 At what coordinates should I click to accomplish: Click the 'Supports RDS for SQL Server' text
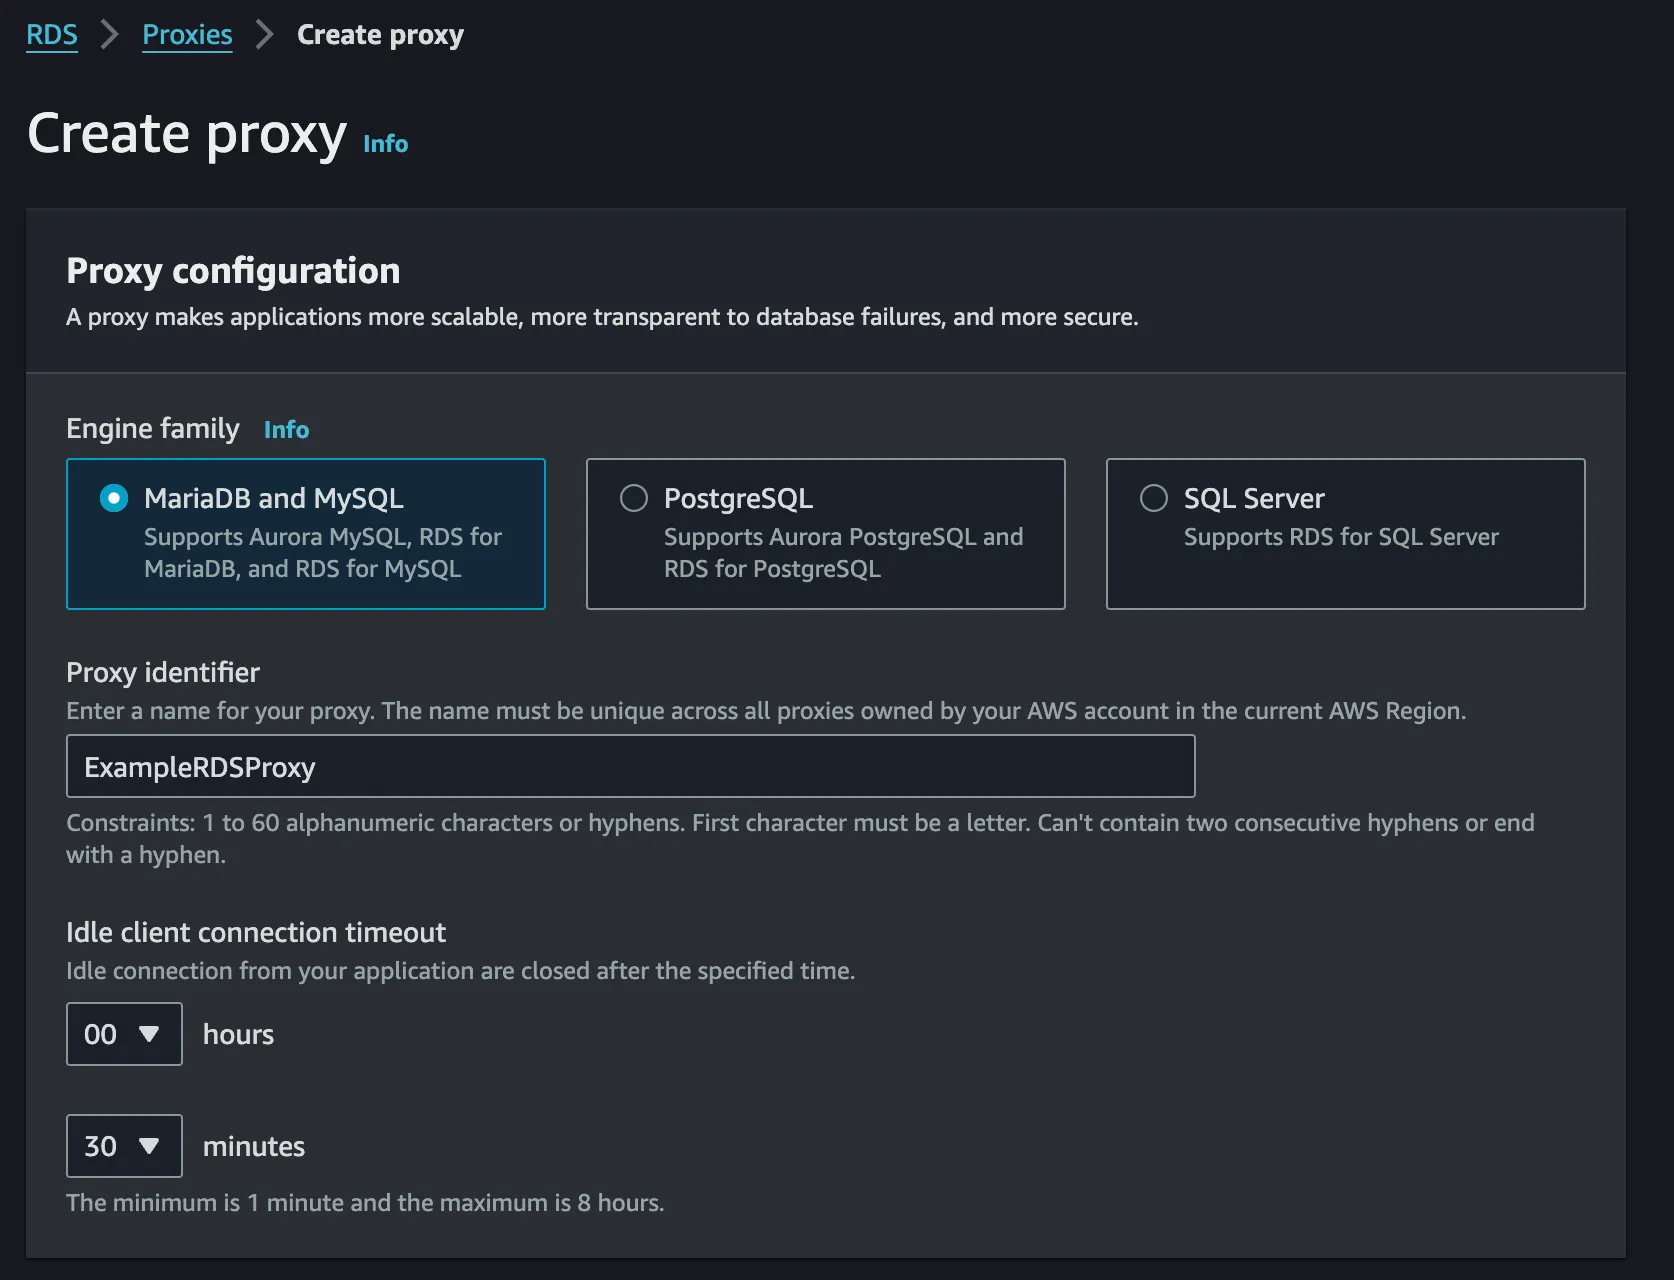pos(1341,537)
